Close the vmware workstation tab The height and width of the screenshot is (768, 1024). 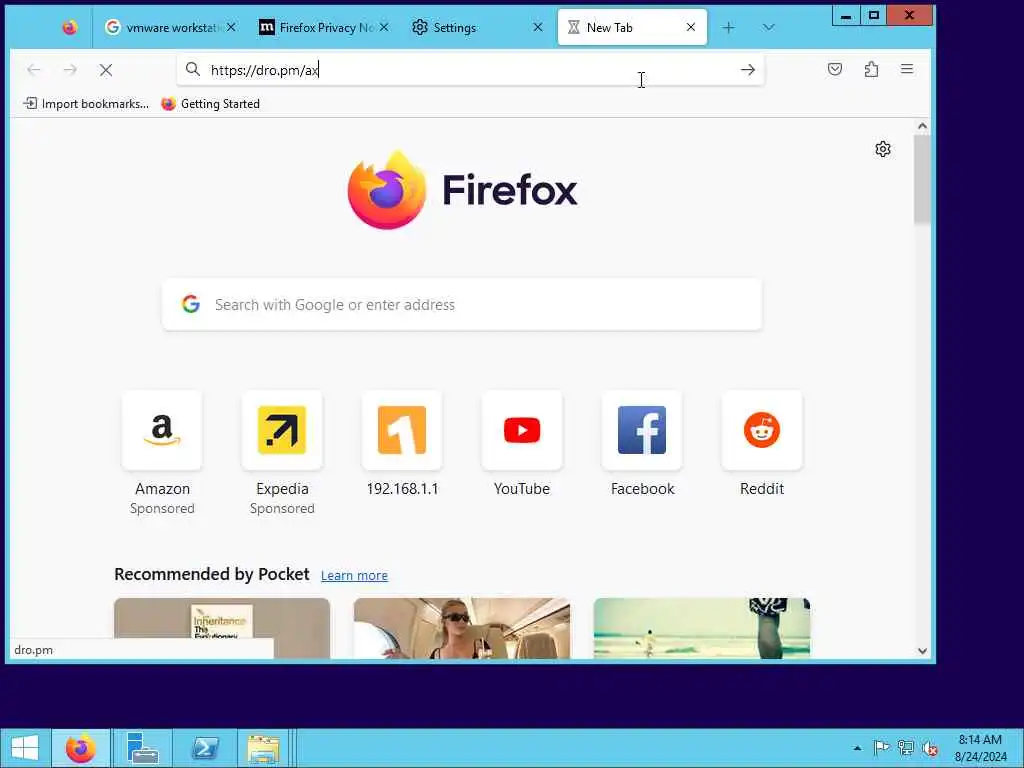point(231,27)
